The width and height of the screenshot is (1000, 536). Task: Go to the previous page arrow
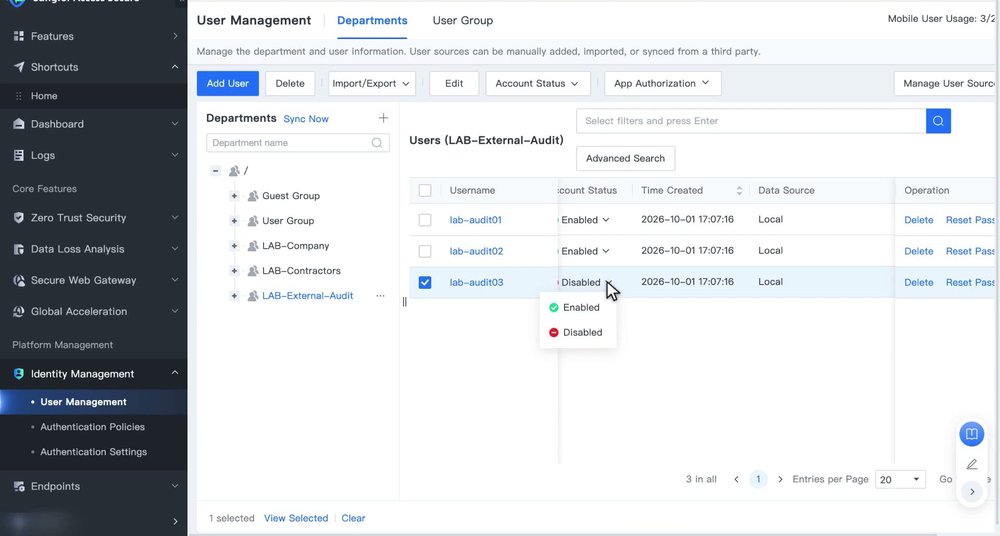pyautogui.click(x=737, y=479)
